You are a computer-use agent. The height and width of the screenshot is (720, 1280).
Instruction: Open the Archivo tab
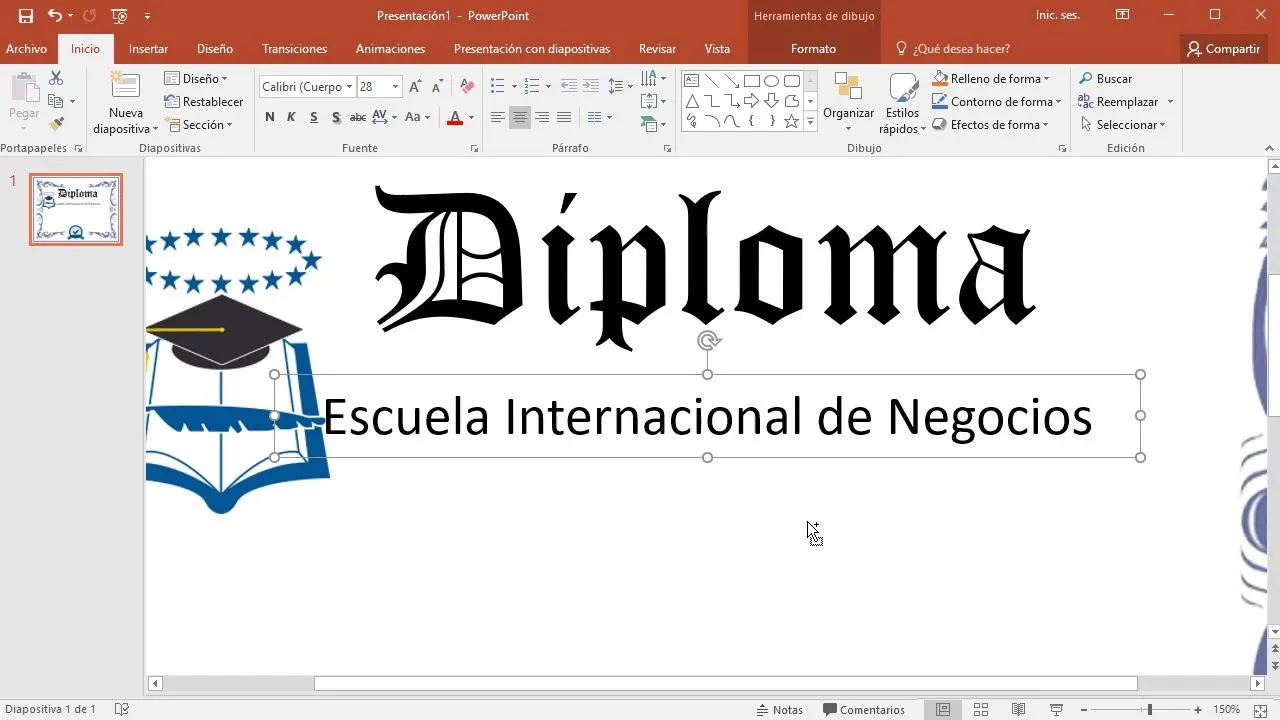click(x=27, y=48)
